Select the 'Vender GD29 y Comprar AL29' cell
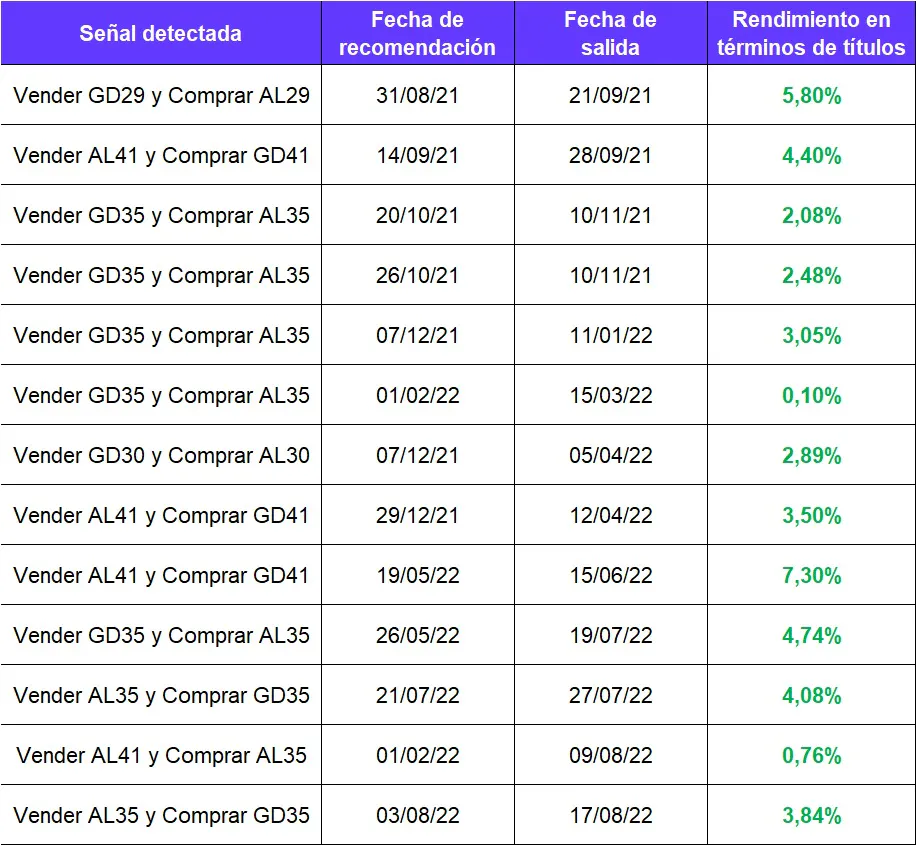 tap(161, 96)
